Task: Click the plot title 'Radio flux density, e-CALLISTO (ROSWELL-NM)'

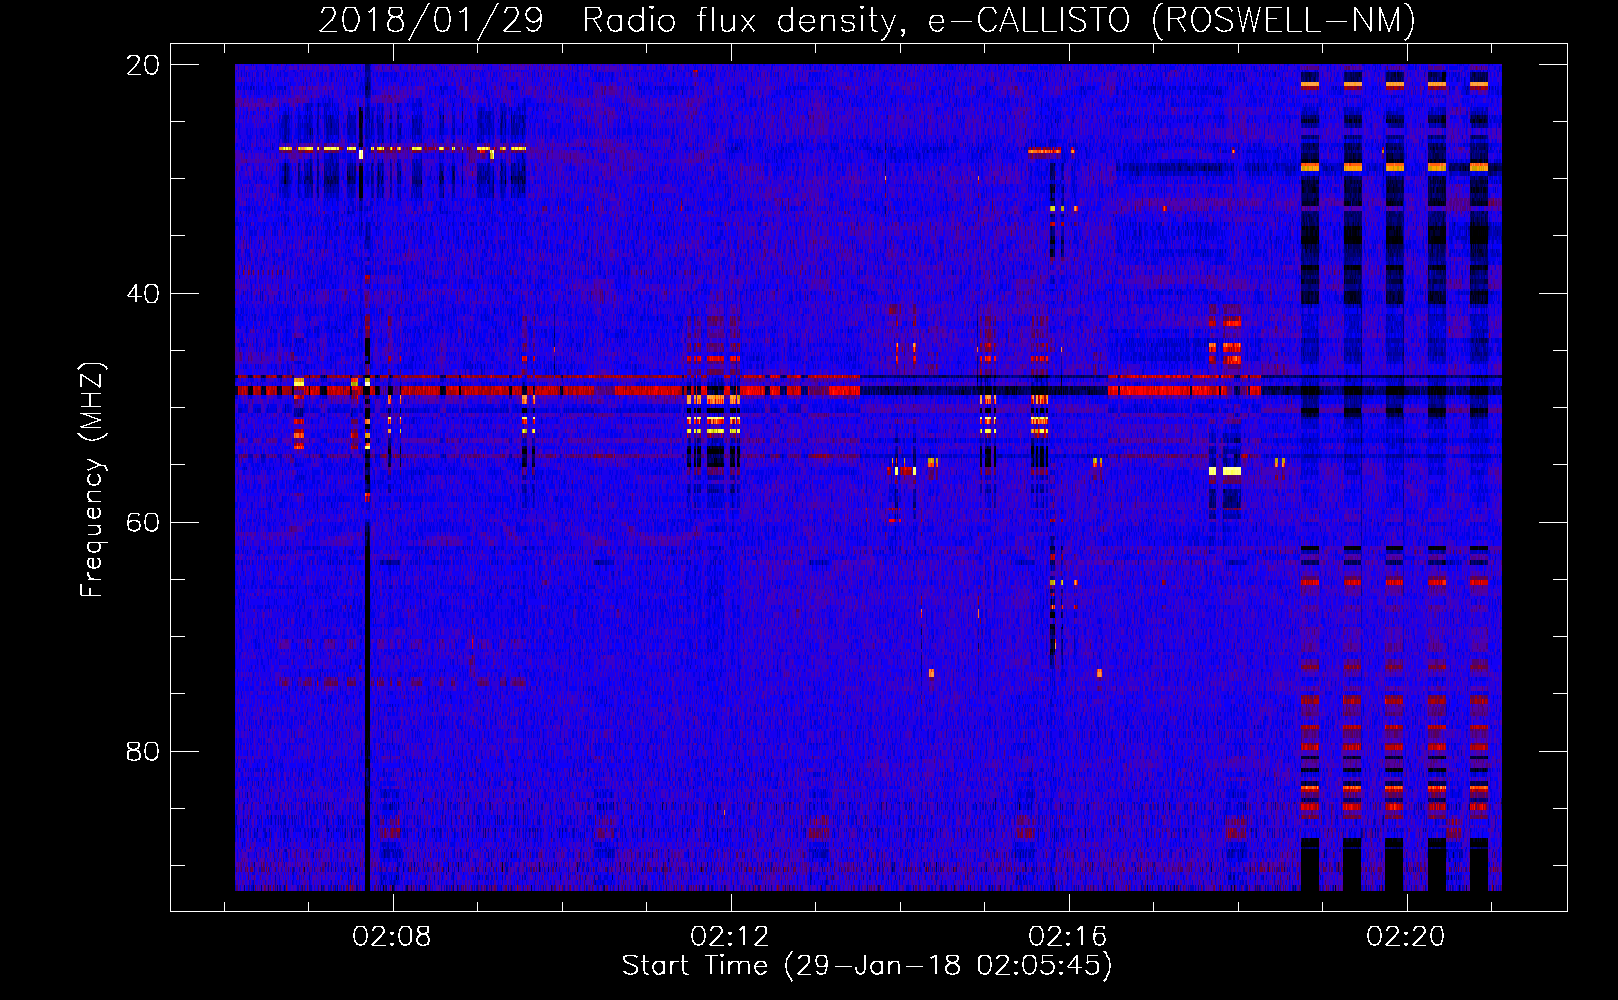Action: (998, 20)
